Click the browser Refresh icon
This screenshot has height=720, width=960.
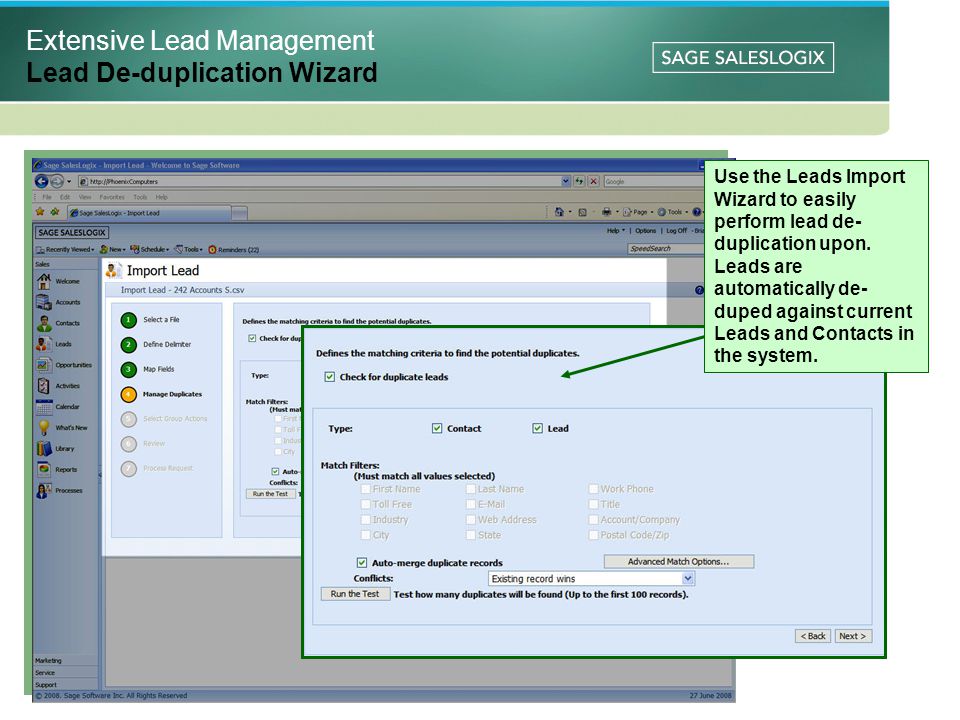tap(579, 181)
